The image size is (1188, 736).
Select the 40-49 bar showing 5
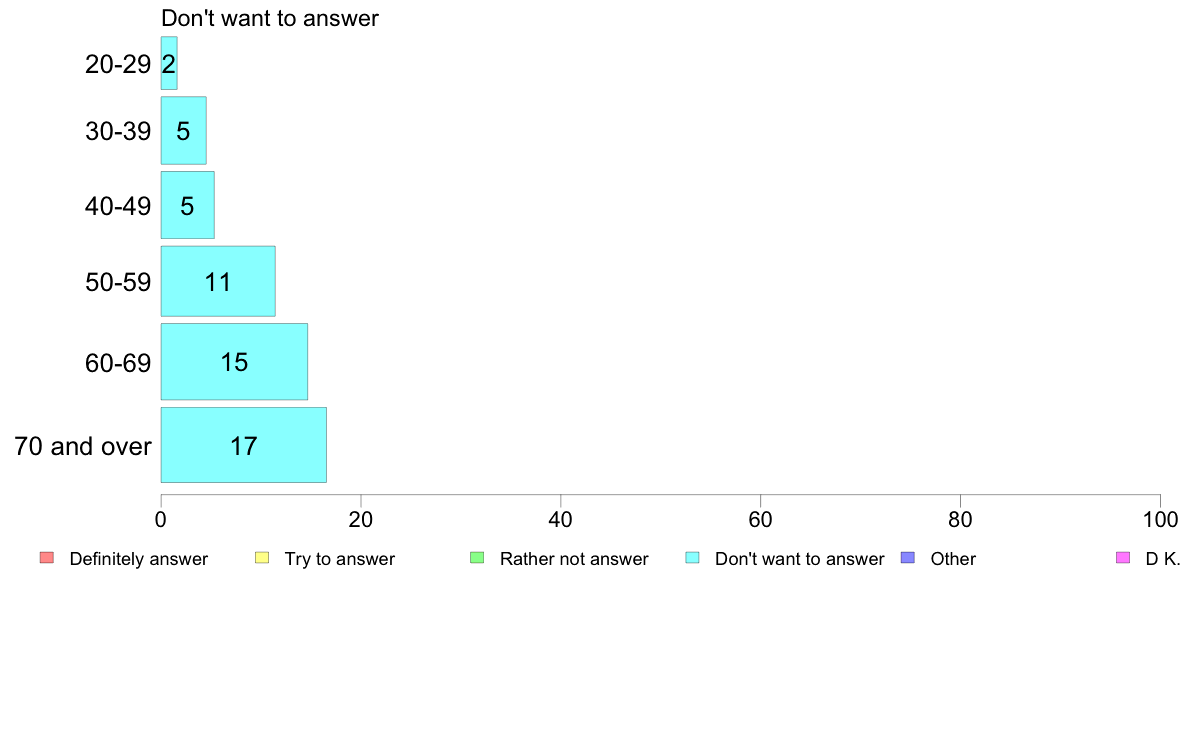[187, 205]
